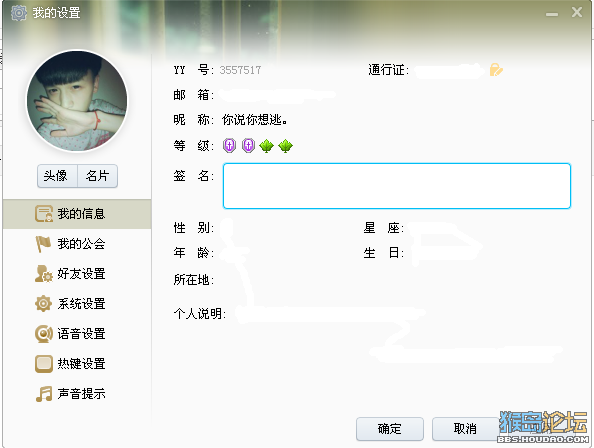
Task: Click the second purple shield level badge
Action: click(248, 145)
